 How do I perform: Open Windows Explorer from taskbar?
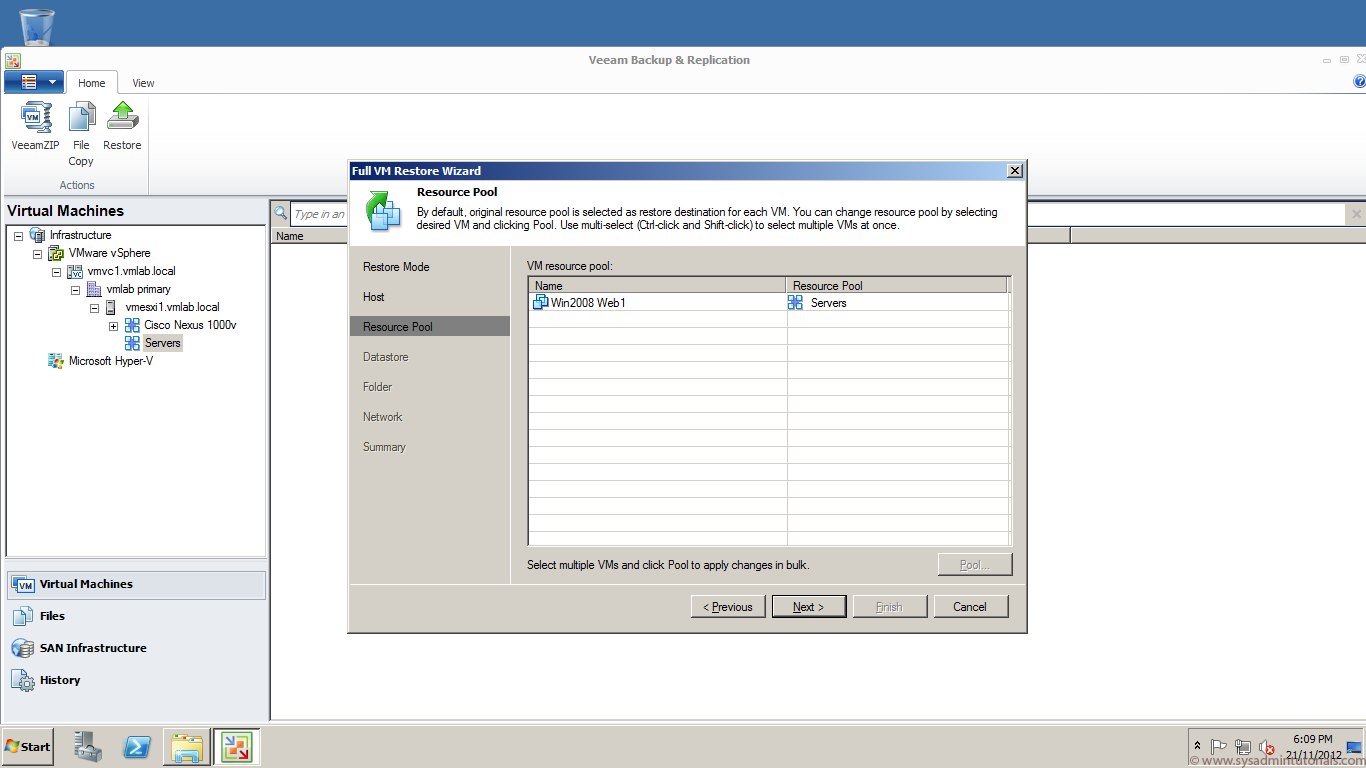(x=186, y=747)
